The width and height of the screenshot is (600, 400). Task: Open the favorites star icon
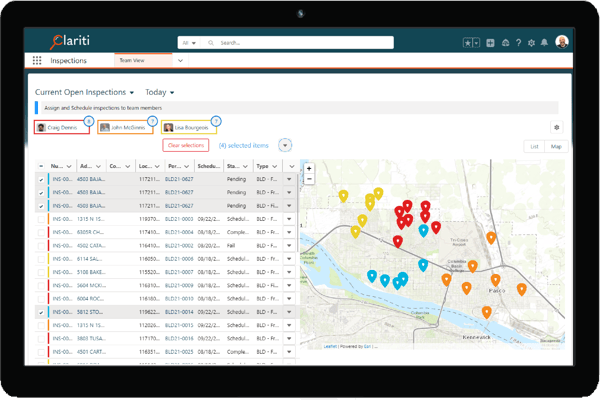(x=465, y=43)
